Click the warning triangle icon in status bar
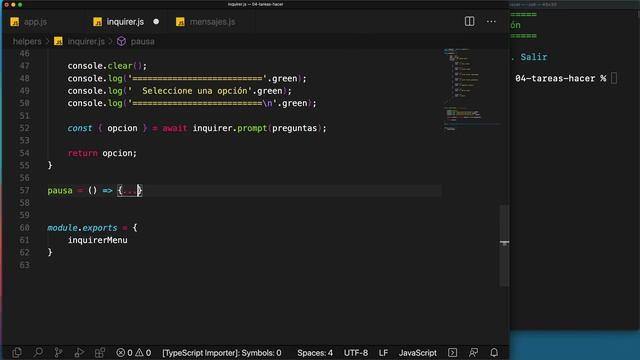This screenshot has width=640, height=360. coord(139,352)
